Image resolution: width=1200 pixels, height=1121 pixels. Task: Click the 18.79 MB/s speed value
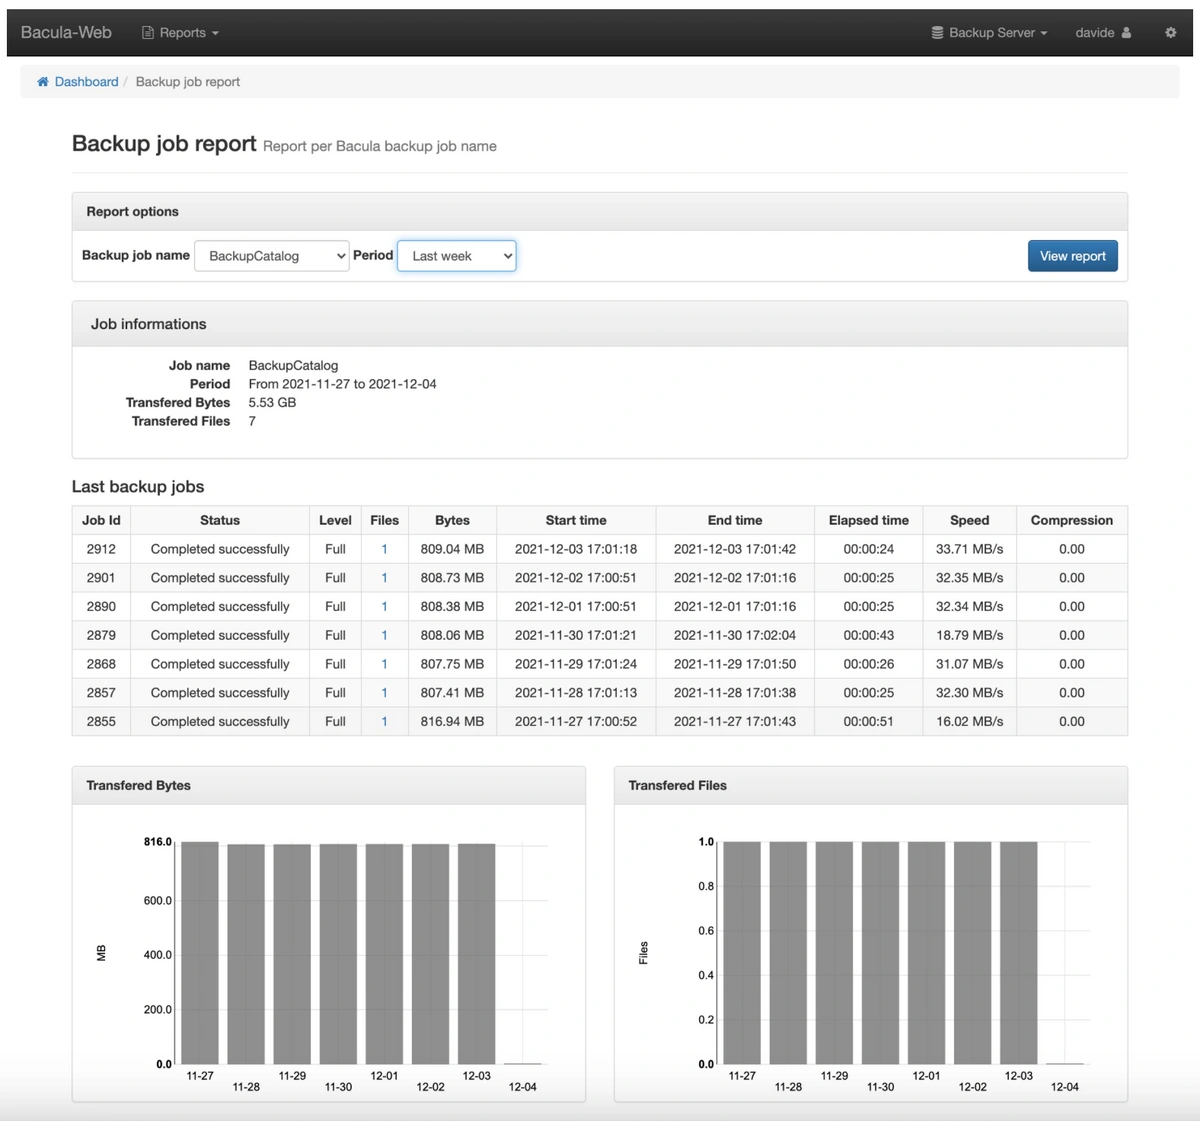click(969, 635)
